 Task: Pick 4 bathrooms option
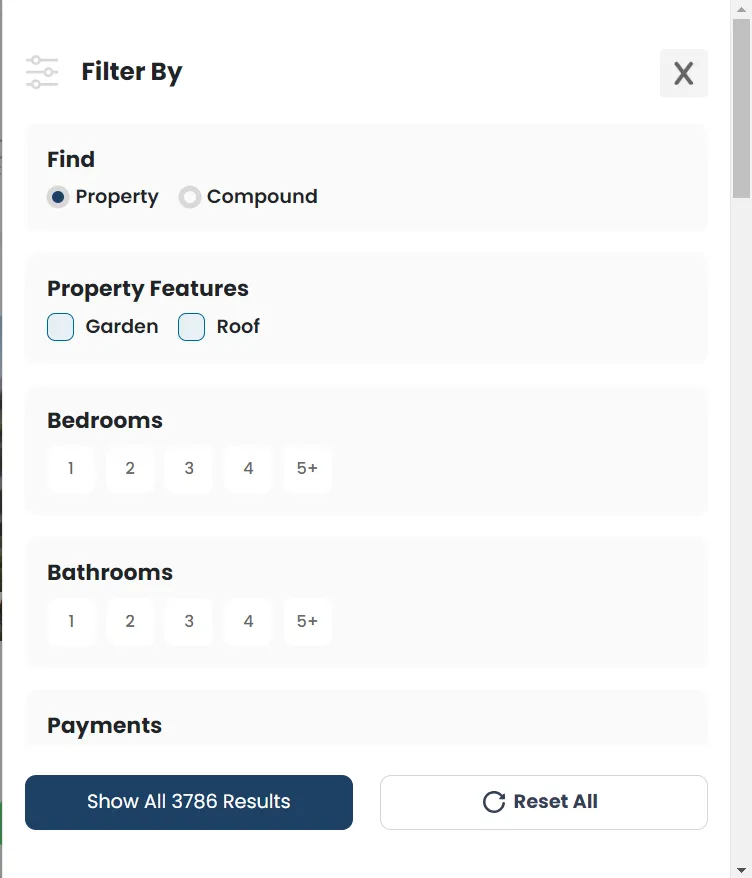click(249, 622)
